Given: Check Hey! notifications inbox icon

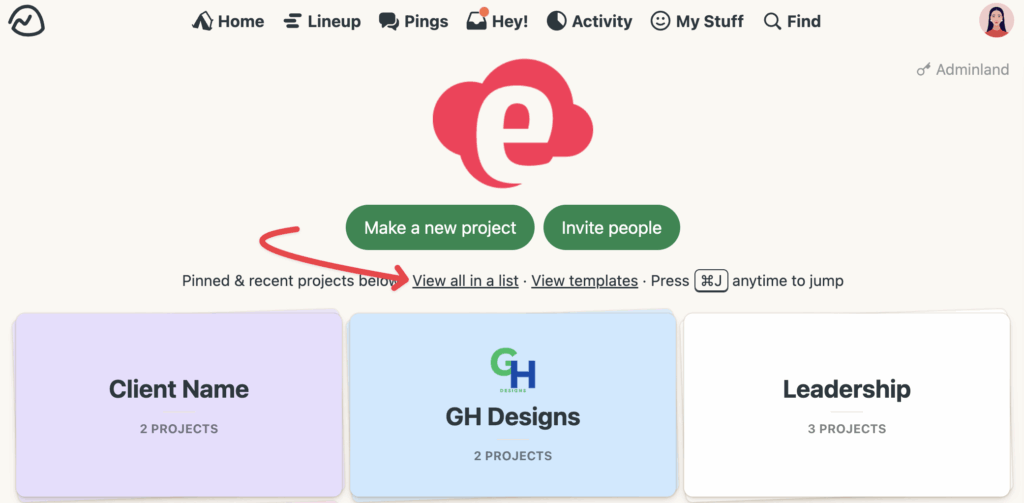Looking at the screenshot, I should [477, 21].
